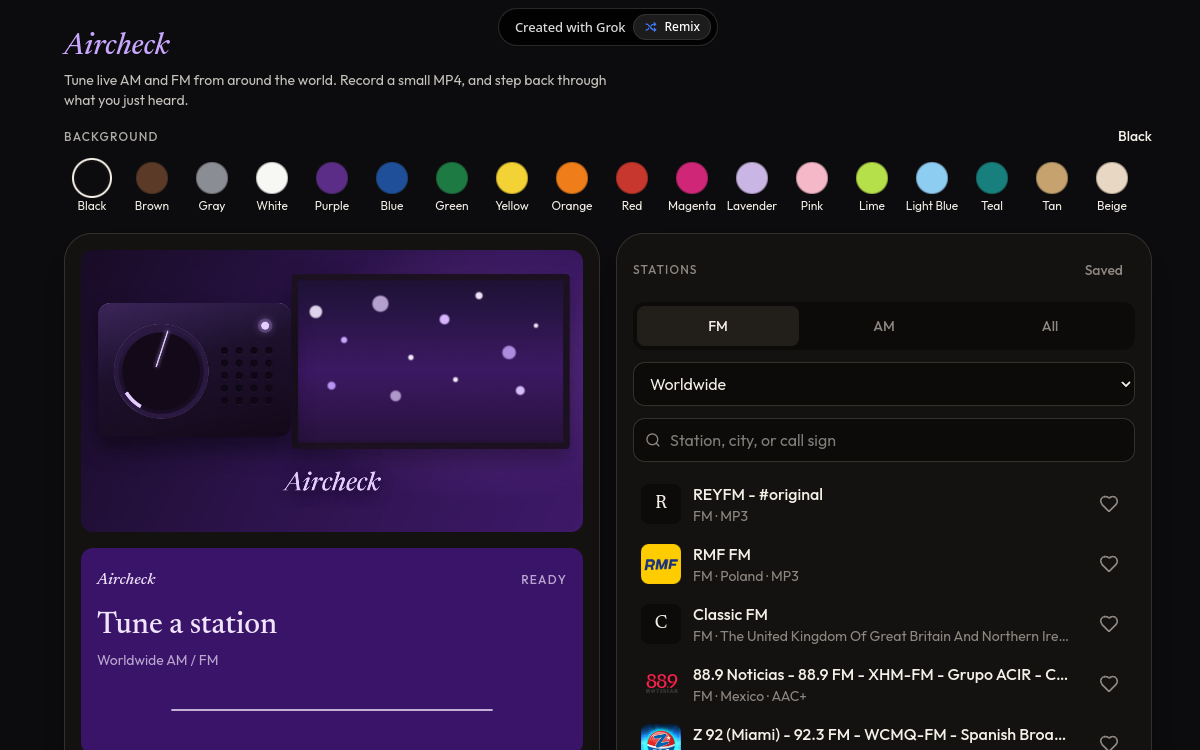The width and height of the screenshot is (1200, 750).
Task: Click the station search input field
Action: tap(884, 440)
